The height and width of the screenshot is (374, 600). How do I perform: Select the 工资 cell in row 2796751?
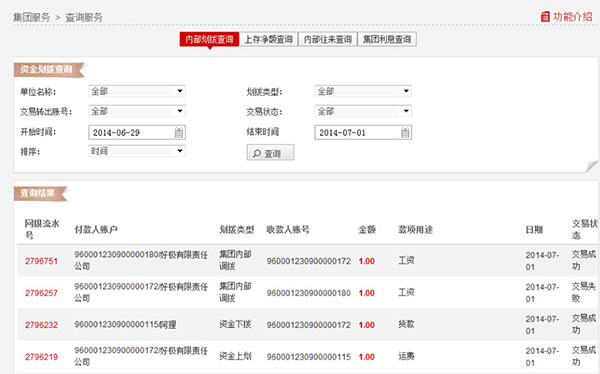pos(406,261)
